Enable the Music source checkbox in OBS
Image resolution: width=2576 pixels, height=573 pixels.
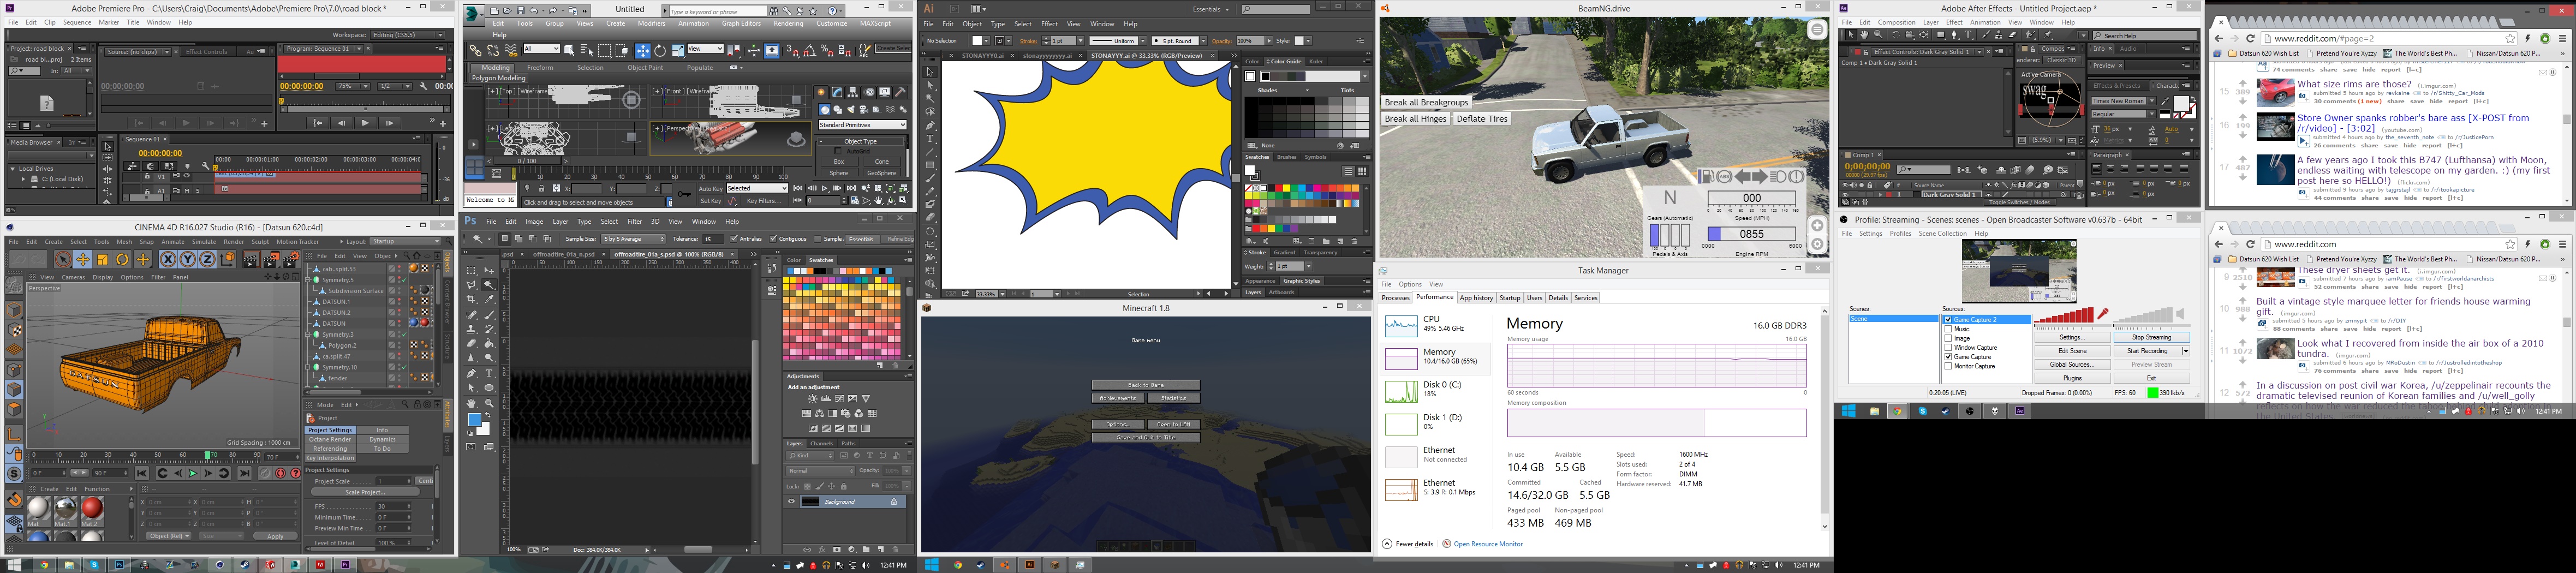[1948, 329]
